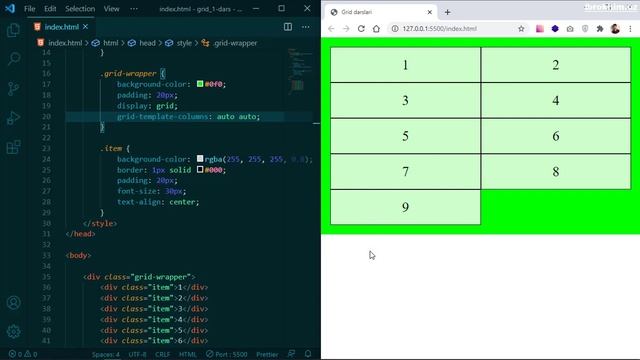This screenshot has width=640, height=360.
Task: Click the text-align: center declaration
Action: click(x=158, y=202)
